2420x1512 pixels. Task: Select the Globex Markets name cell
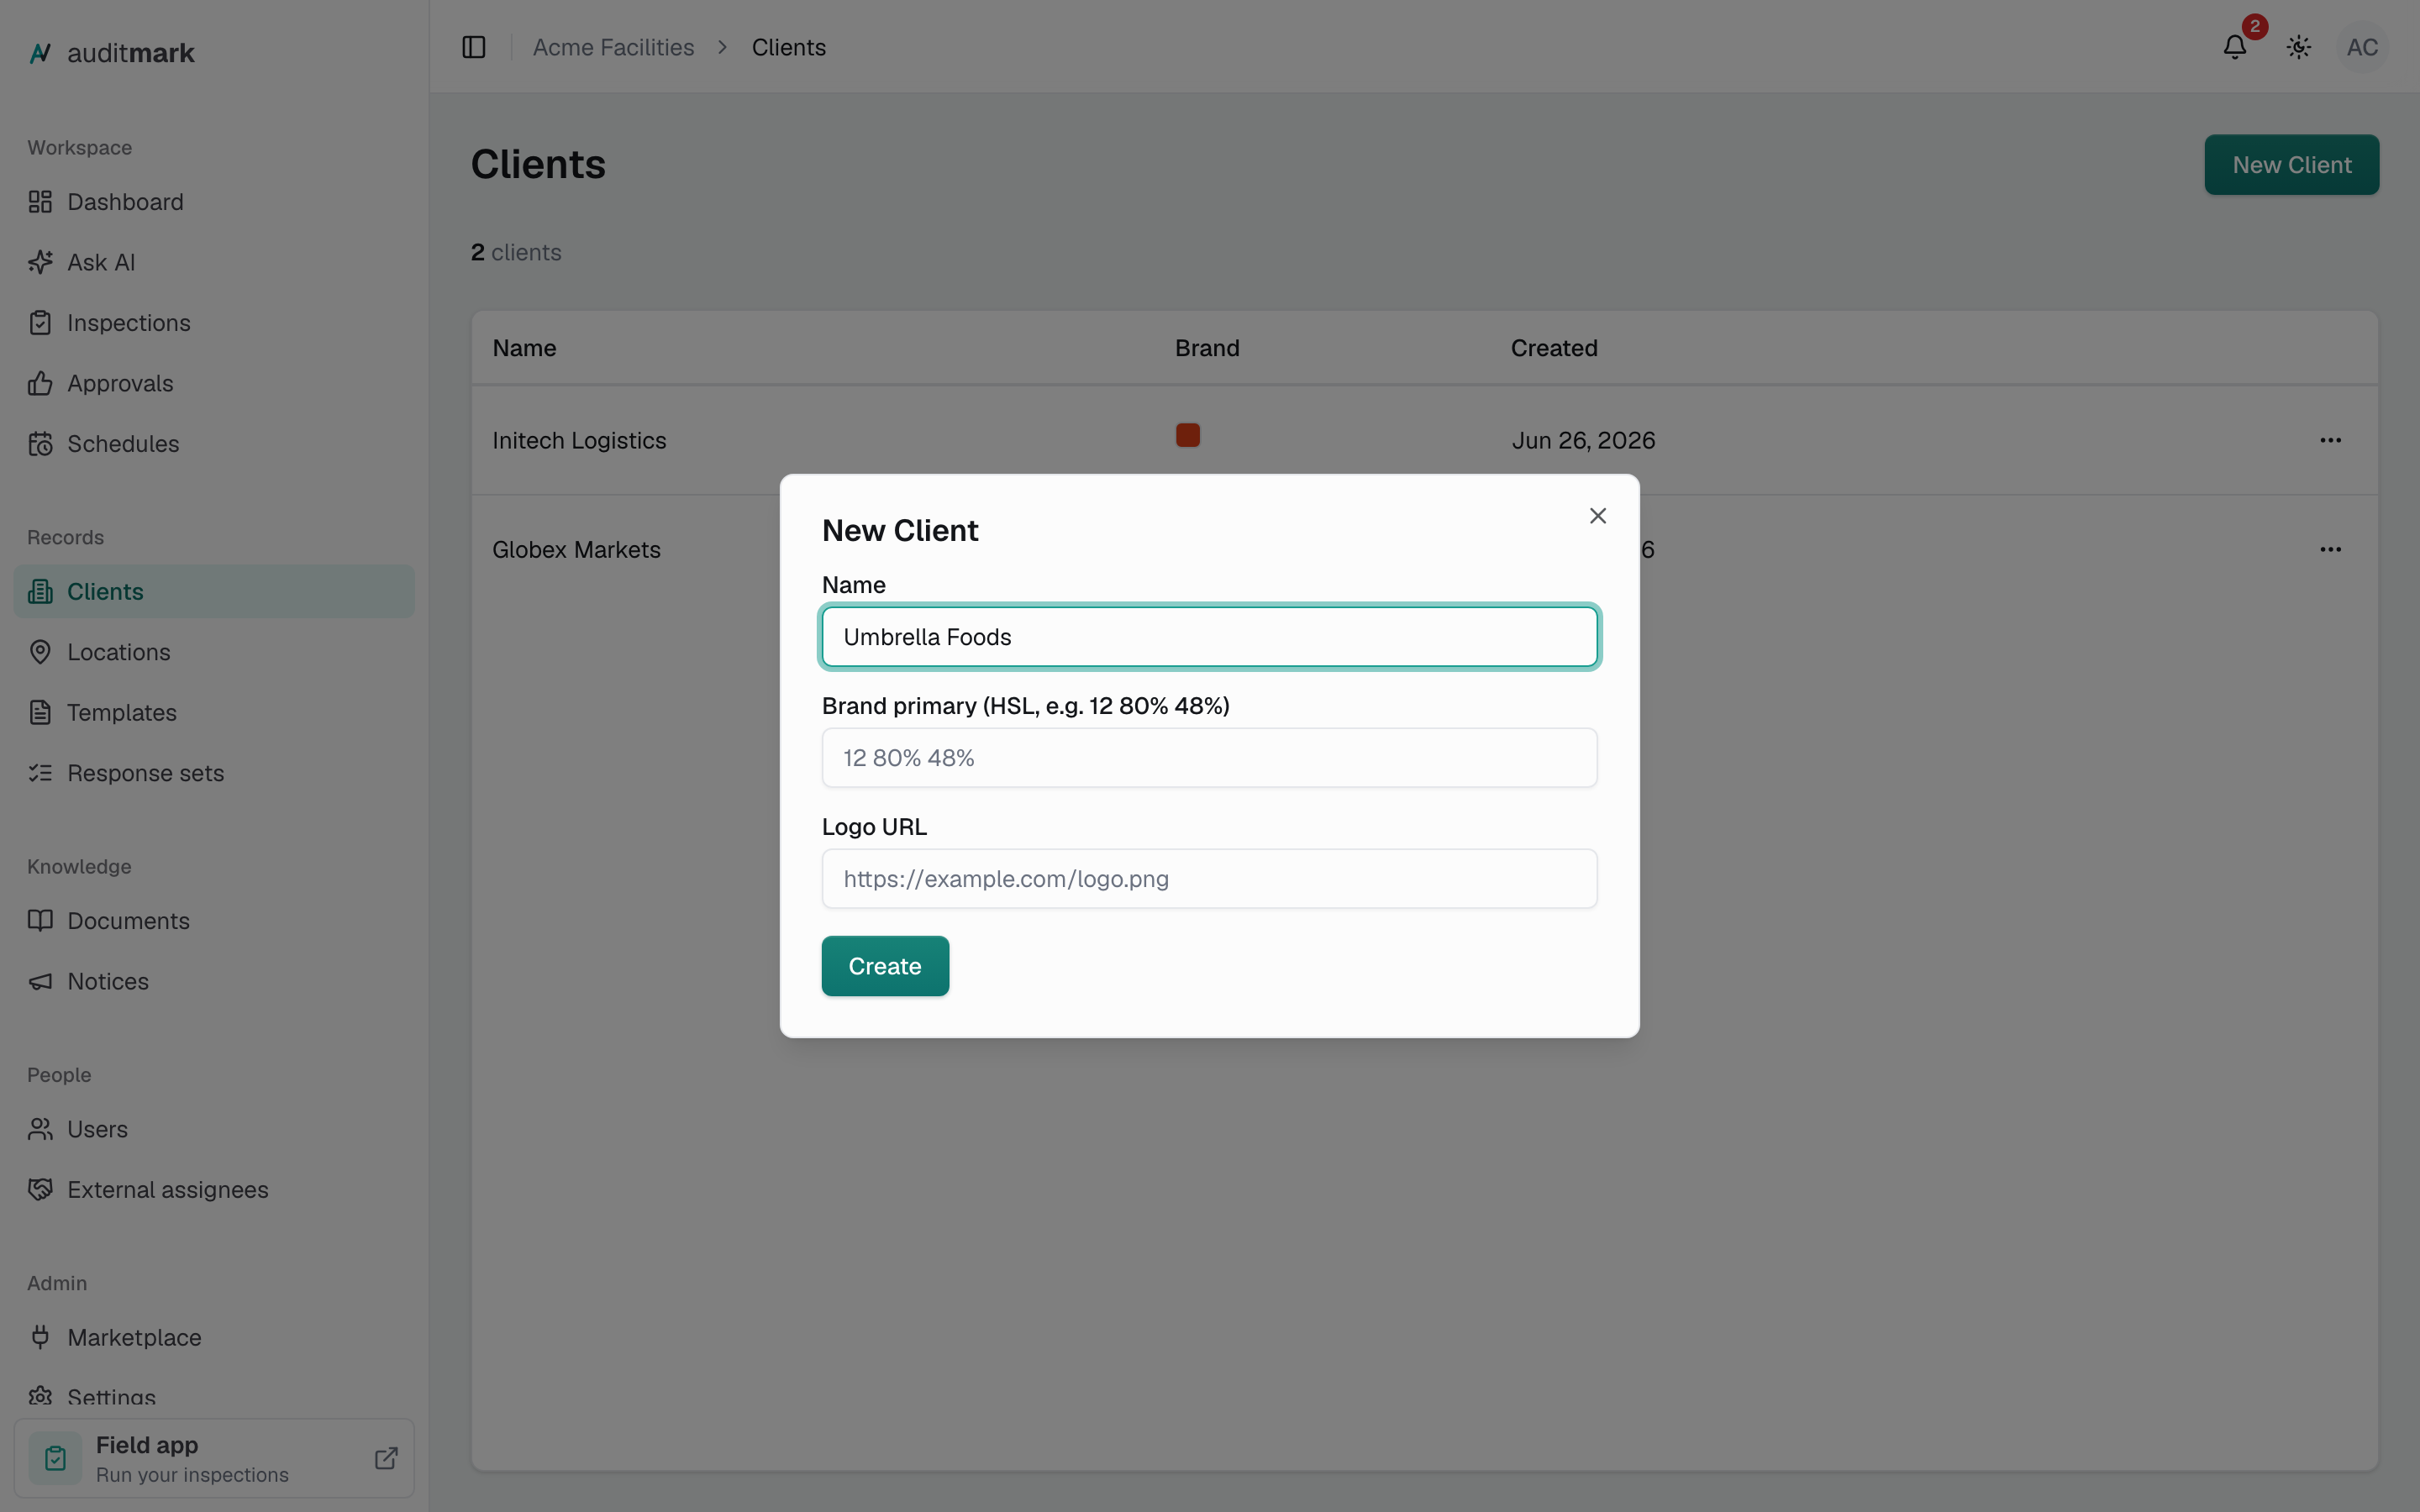[x=576, y=550]
